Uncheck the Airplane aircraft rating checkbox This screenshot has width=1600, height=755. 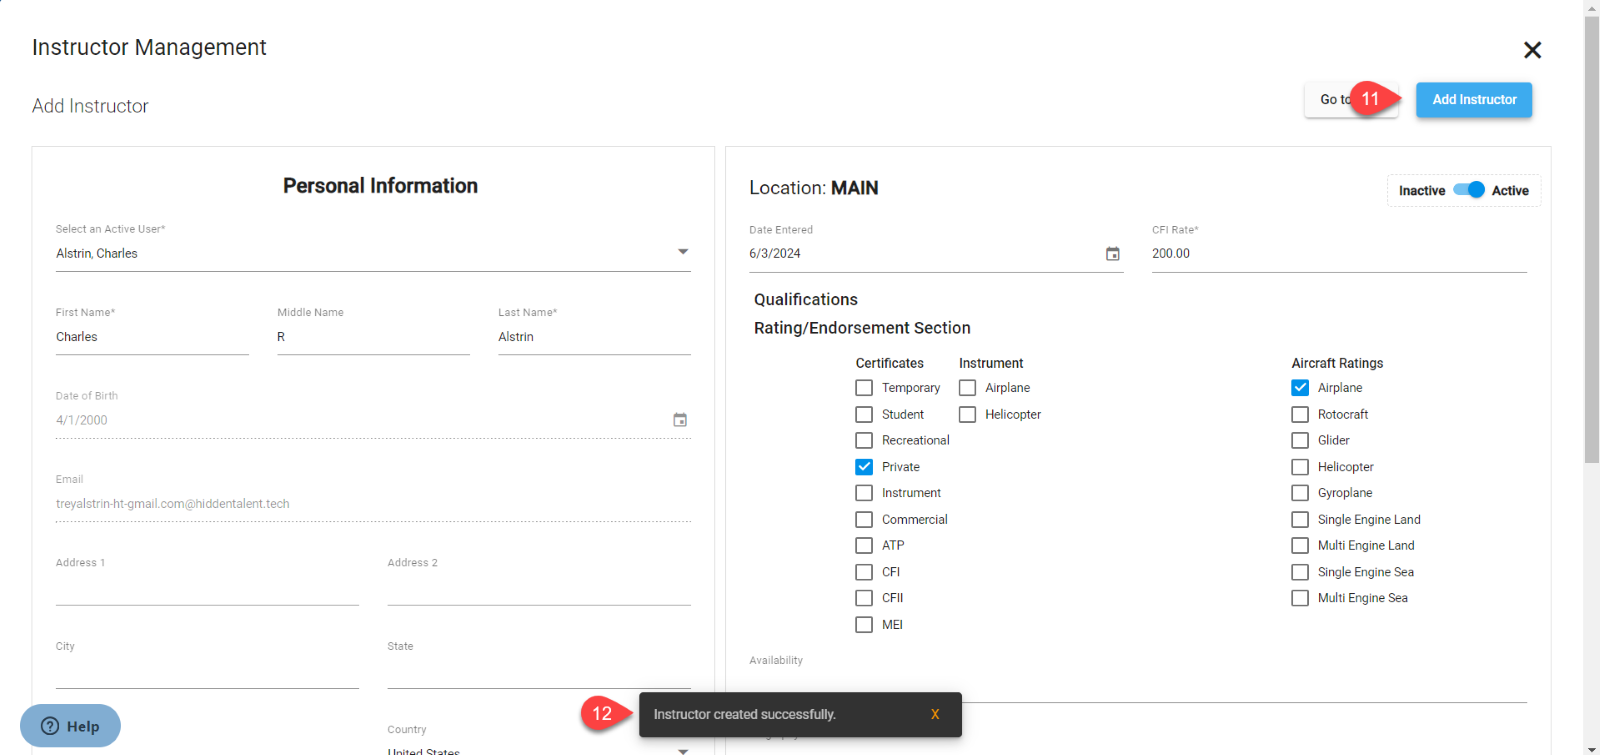coord(1300,388)
